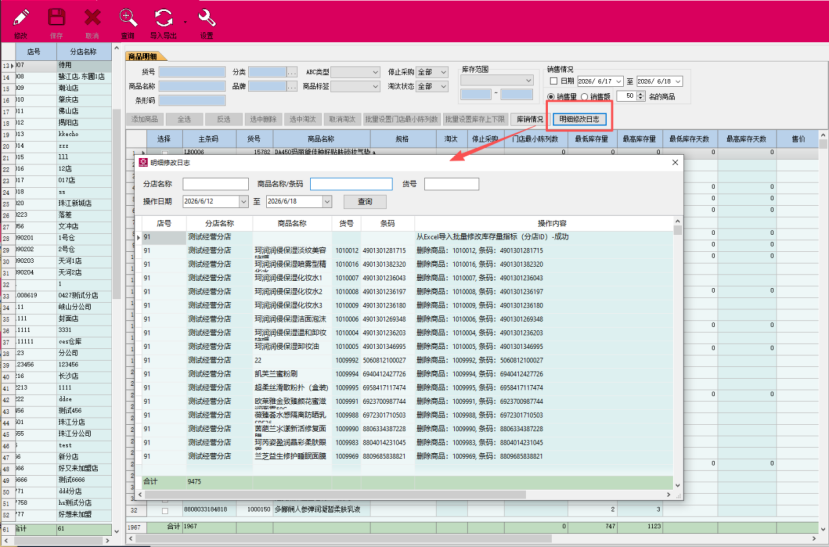Close the 明细修改日志 dialog

(675, 162)
